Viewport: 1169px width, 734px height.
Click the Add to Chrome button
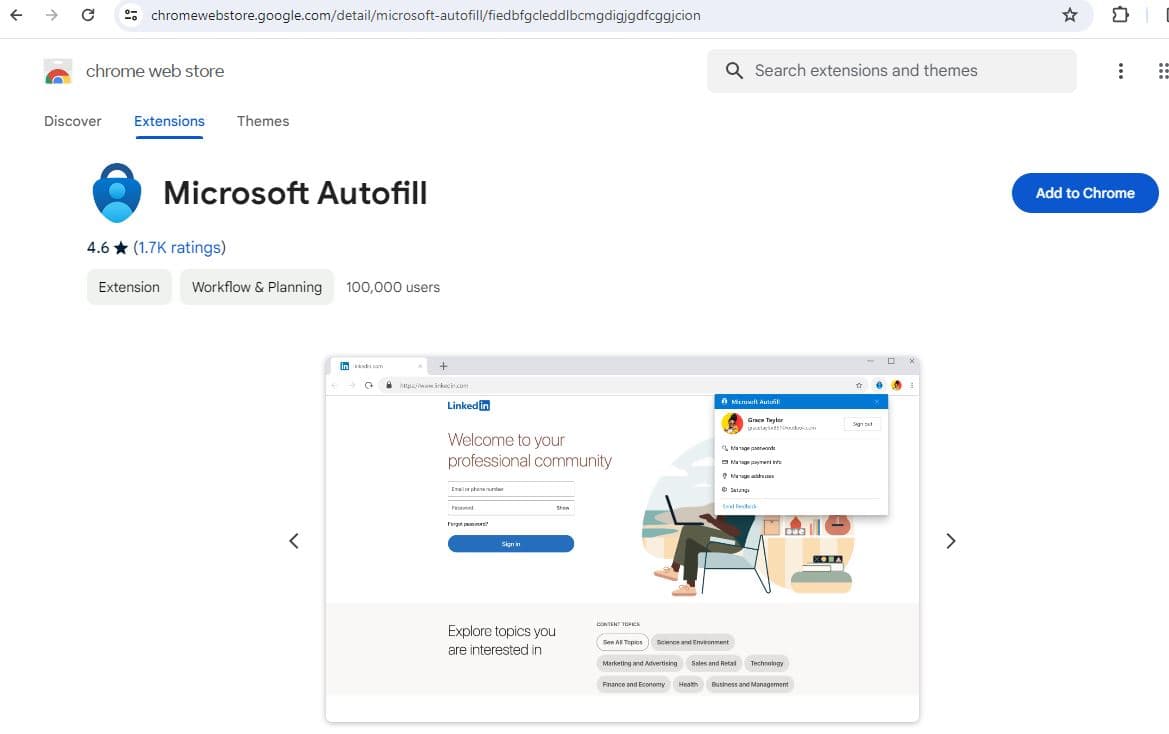click(x=1085, y=193)
